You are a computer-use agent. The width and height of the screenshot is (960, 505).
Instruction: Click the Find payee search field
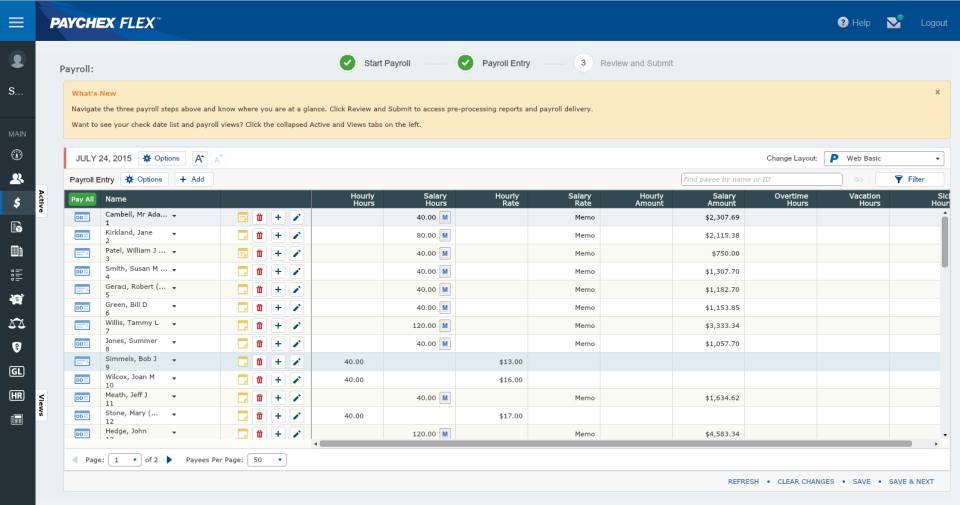point(761,179)
